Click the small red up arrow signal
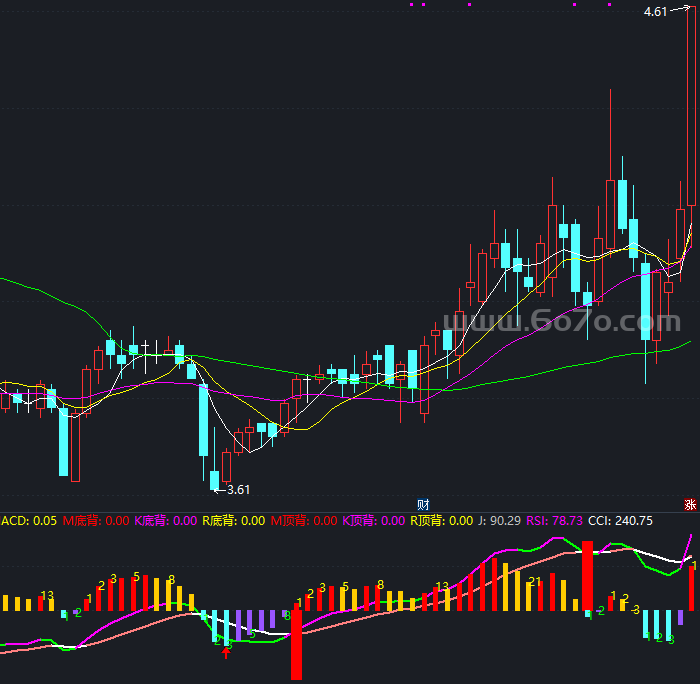The width and height of the screenshot is (700, 684). click(226, 653)
